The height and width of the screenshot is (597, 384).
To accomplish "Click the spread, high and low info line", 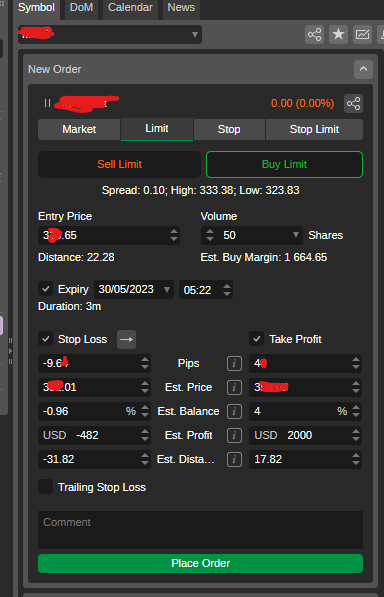I will pos(201,190).
